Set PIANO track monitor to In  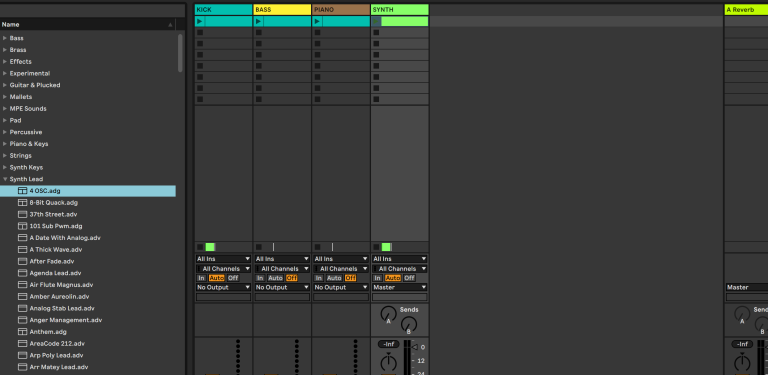click(319, 278)
